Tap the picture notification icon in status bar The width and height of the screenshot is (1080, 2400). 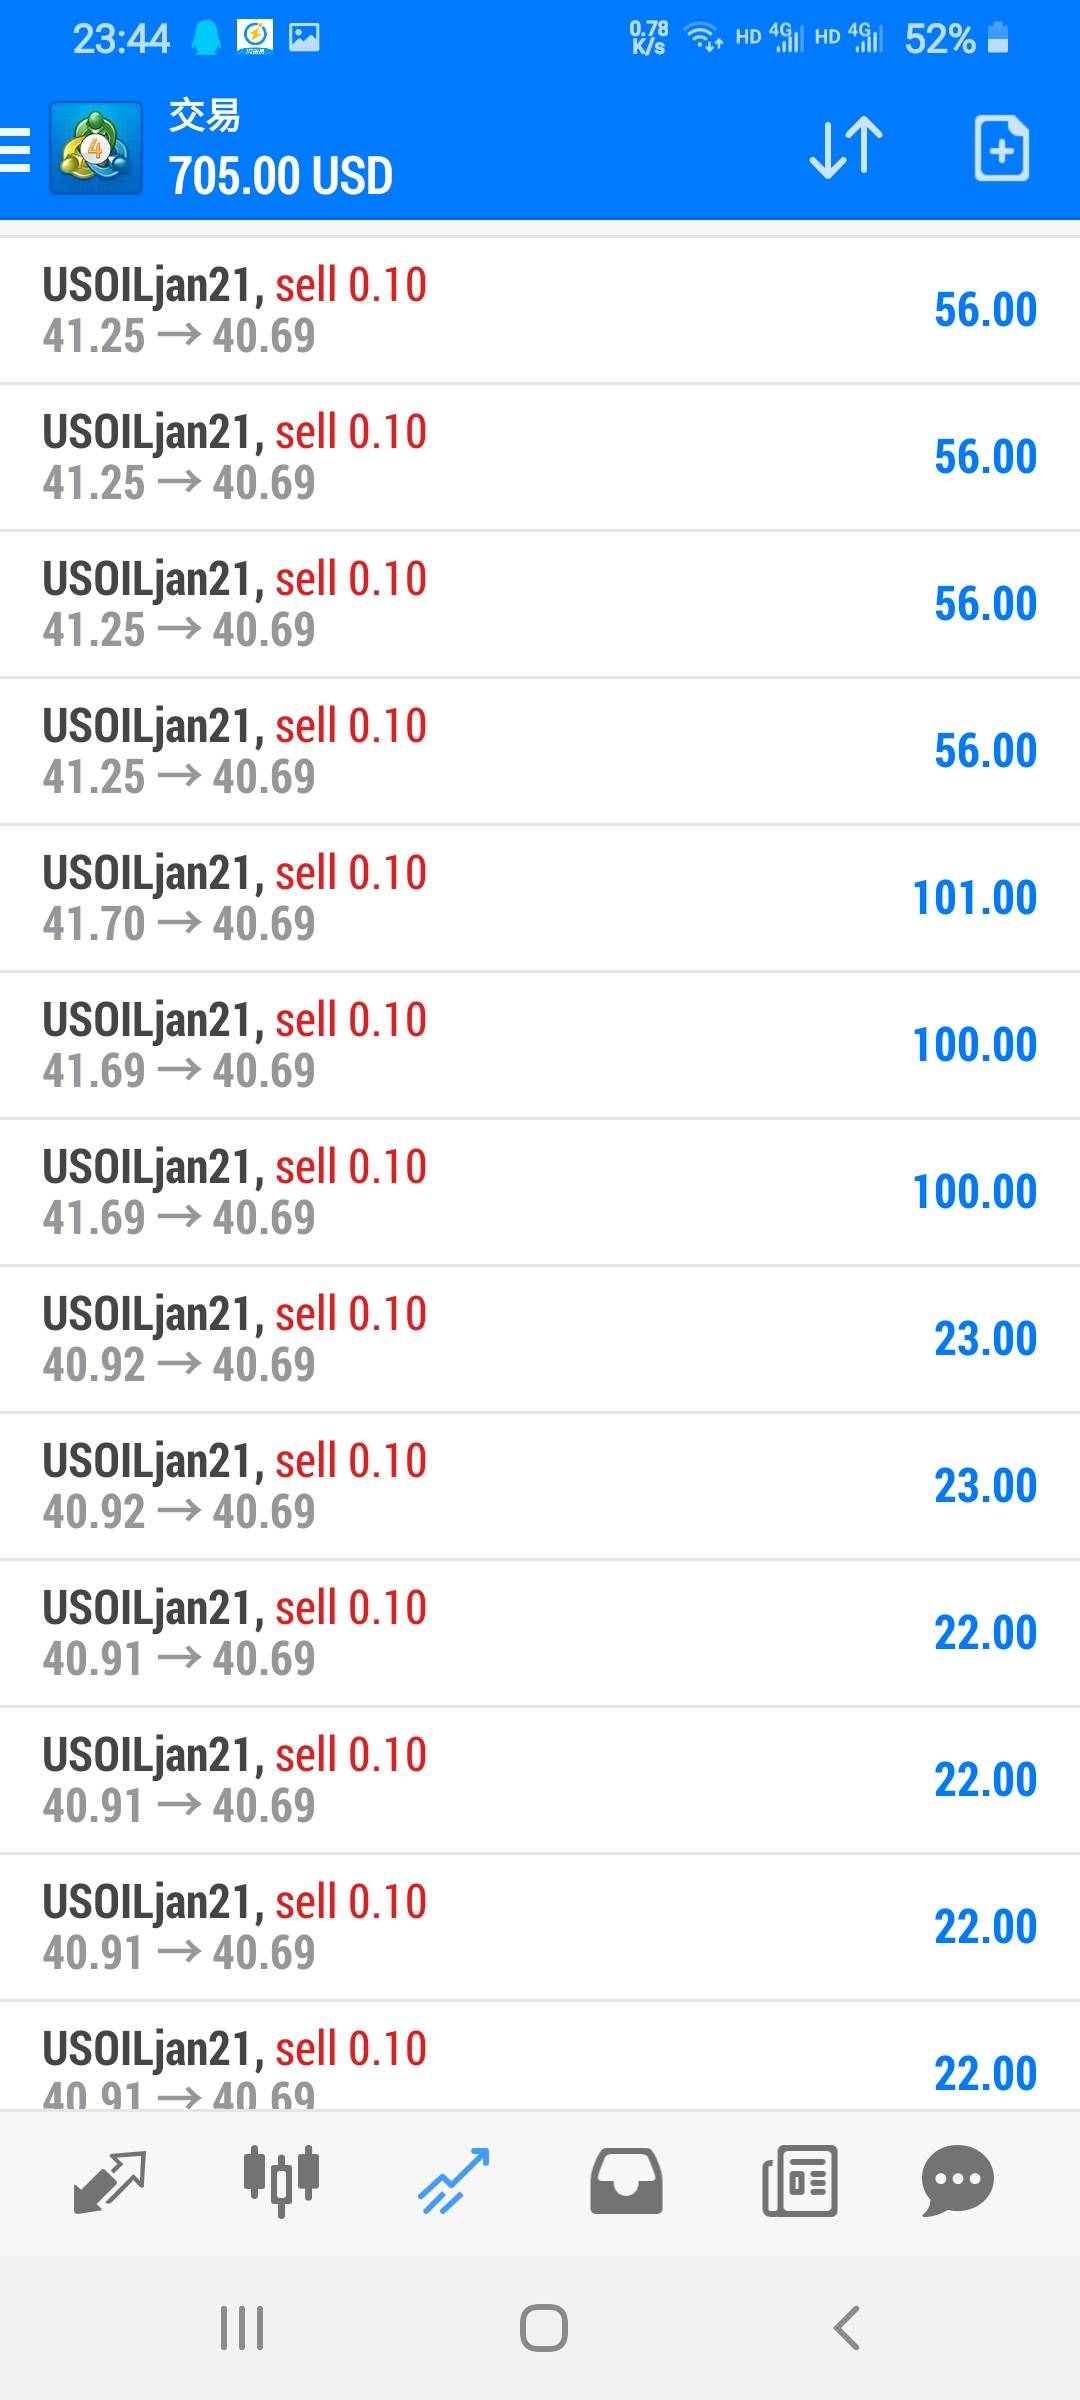point(304,38)
